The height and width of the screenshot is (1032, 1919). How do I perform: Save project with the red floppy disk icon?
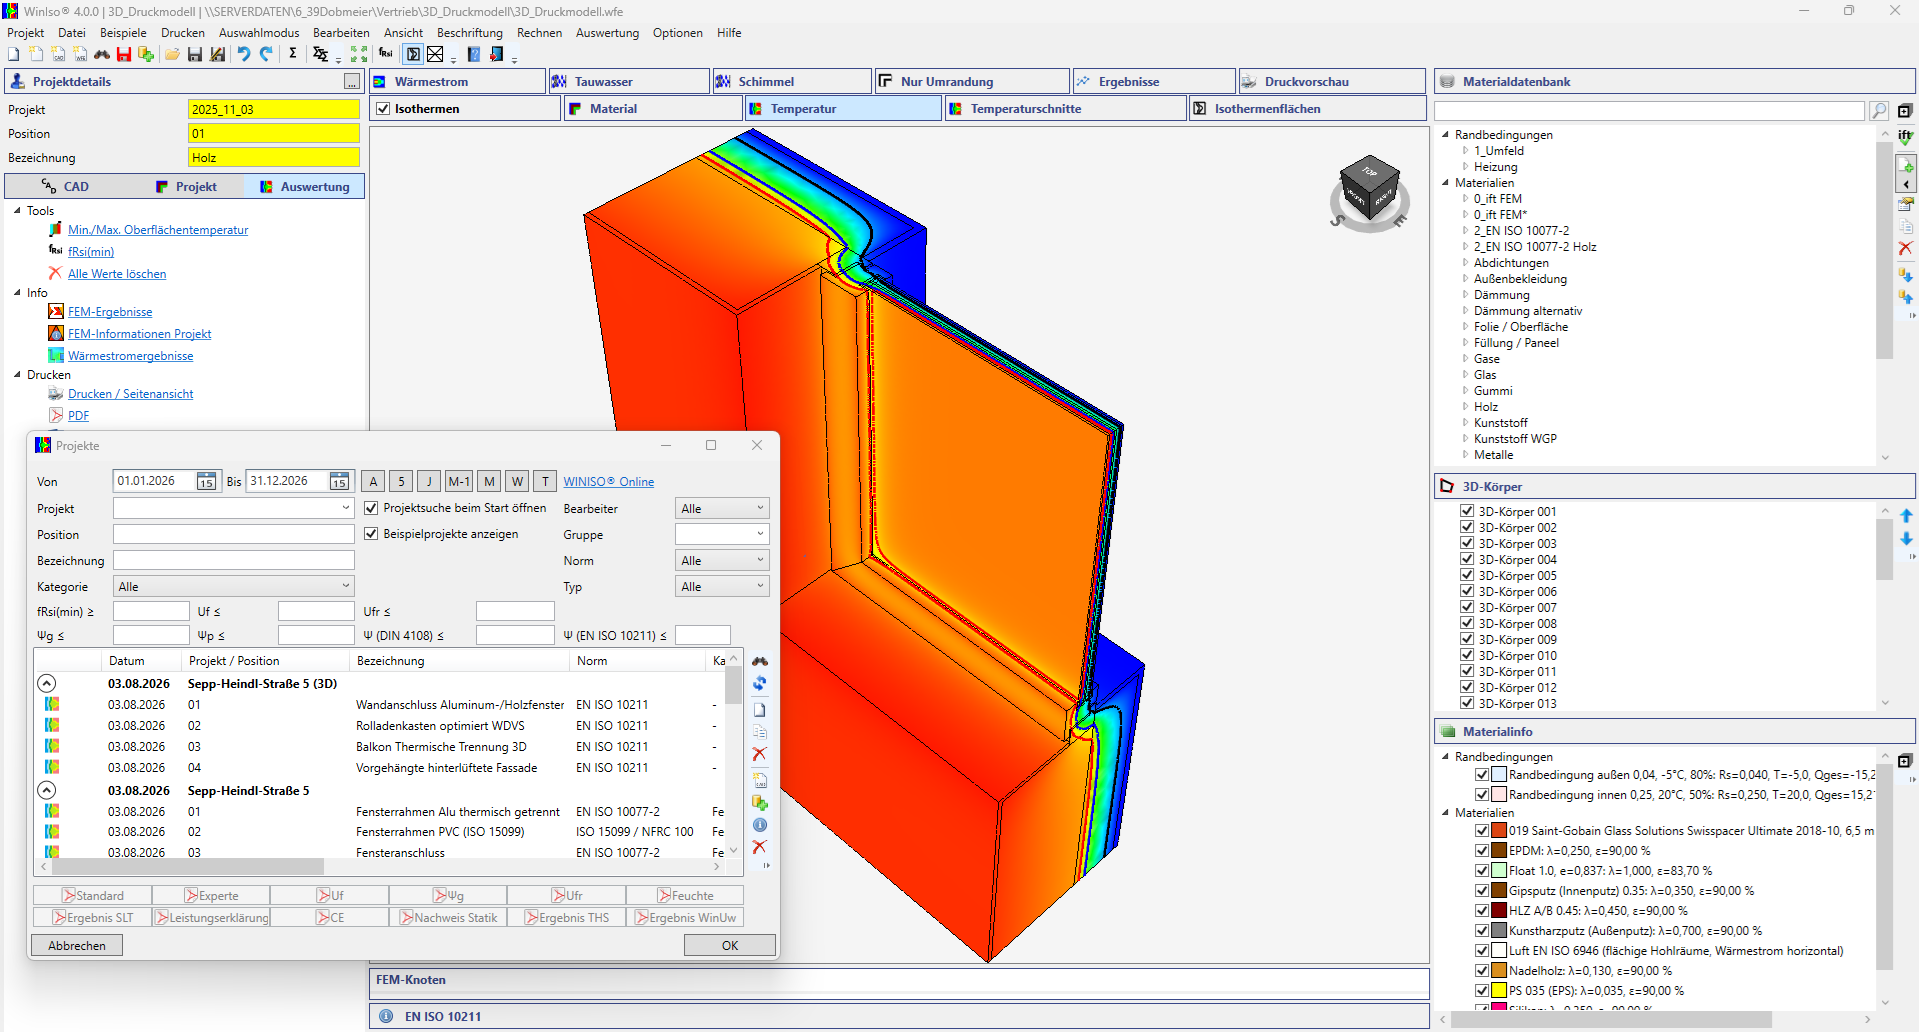click(x=124, y=54)
